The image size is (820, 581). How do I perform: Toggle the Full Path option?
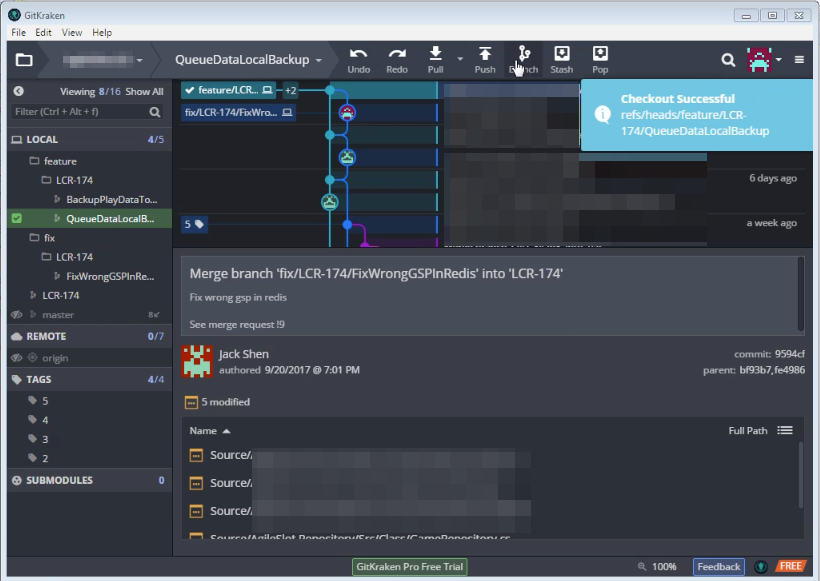click(x=748, y=431)
